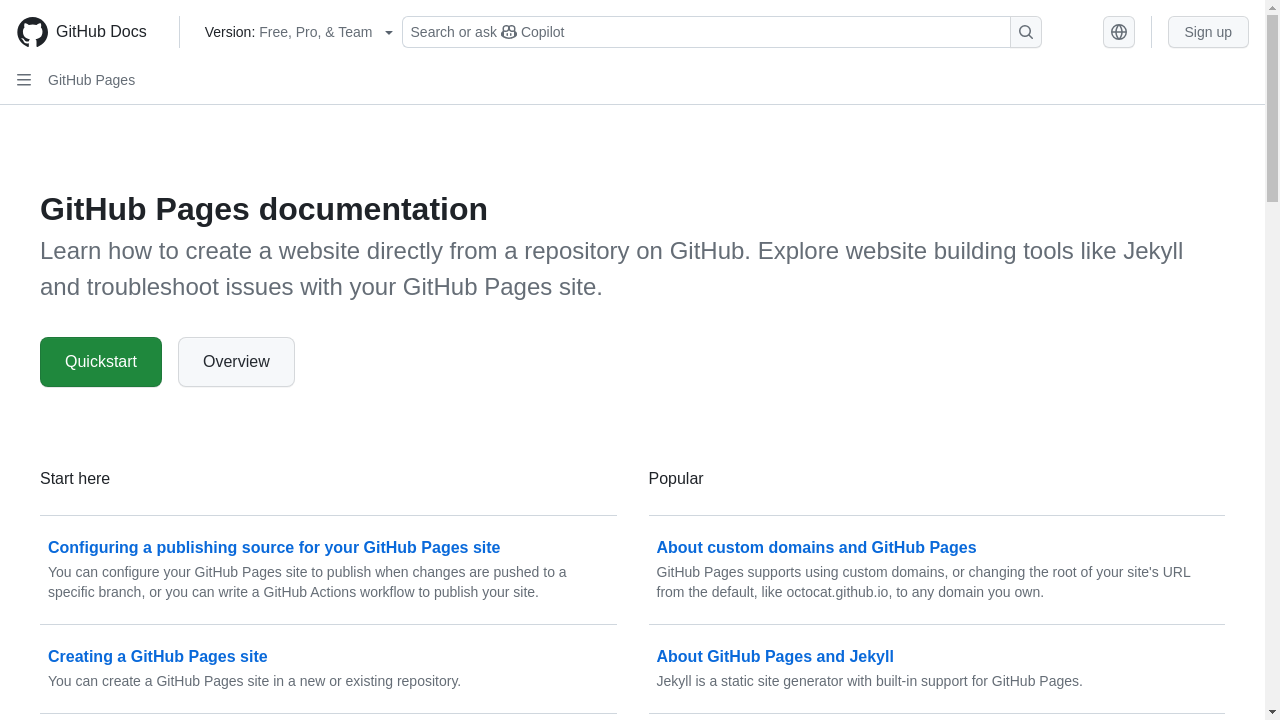
Task: Click the scrollbar up arrow
Action: 1272,6
